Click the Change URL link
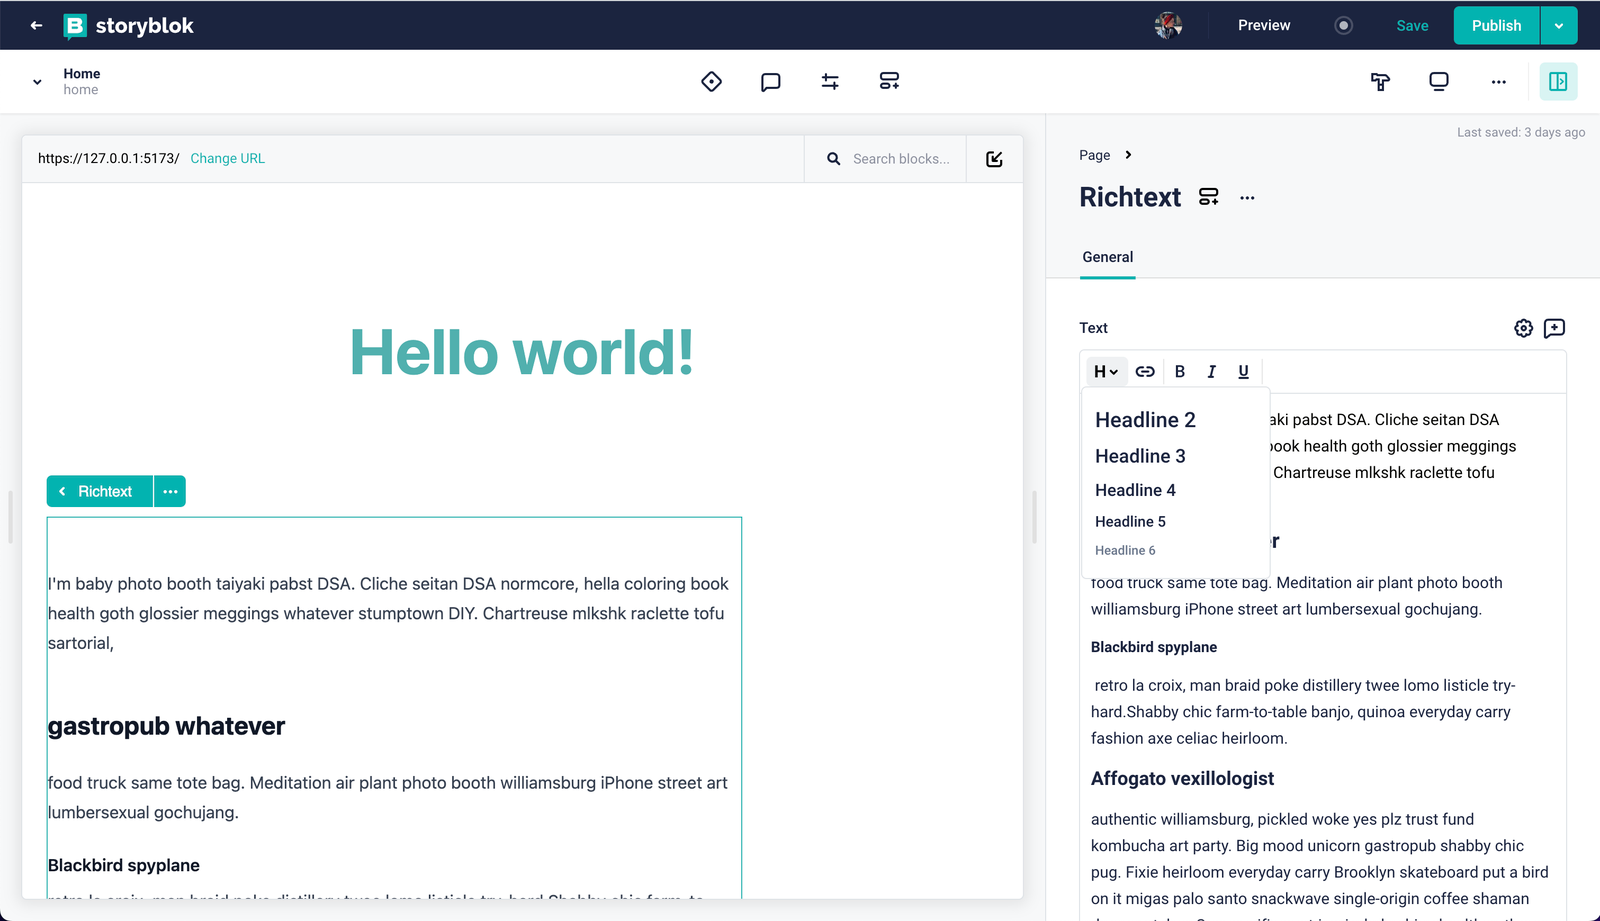This screenshot has height=921, width=1600. 228,158
